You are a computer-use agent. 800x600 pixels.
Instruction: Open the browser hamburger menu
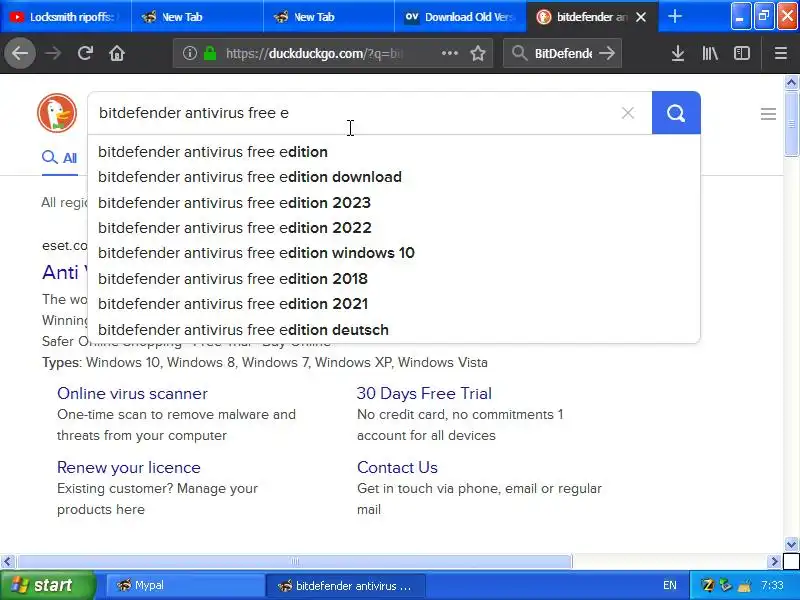point(781,53)
